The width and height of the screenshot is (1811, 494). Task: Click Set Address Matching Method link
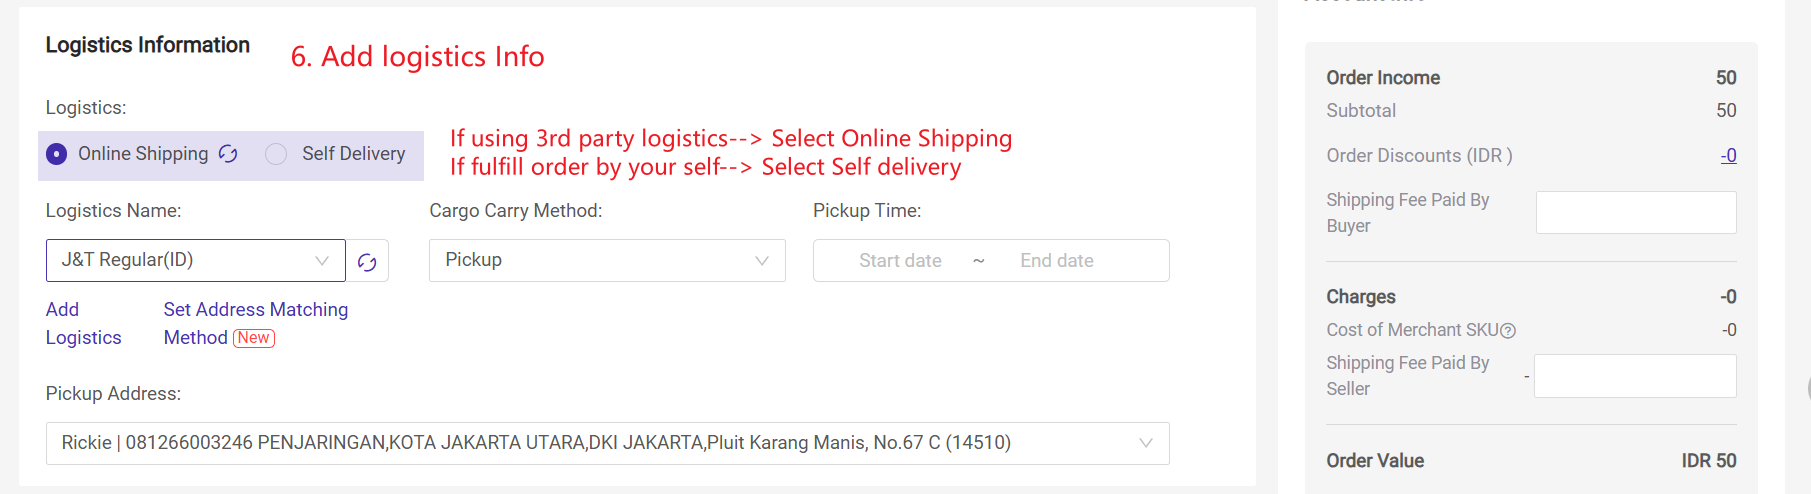255,310
